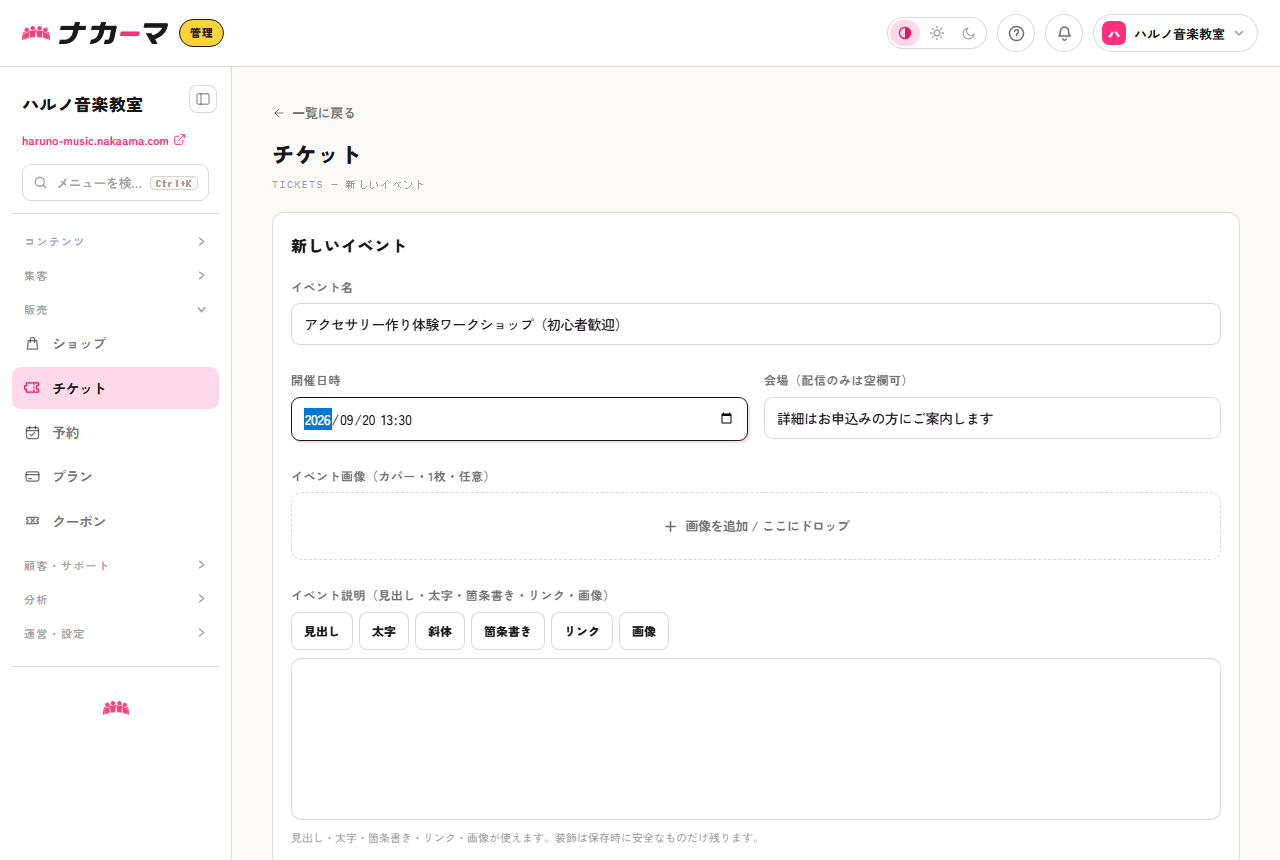Viewport: 1280px width, 860px height.
Task: Open the help question mark icon
Action: click(x=1016, y=33)
